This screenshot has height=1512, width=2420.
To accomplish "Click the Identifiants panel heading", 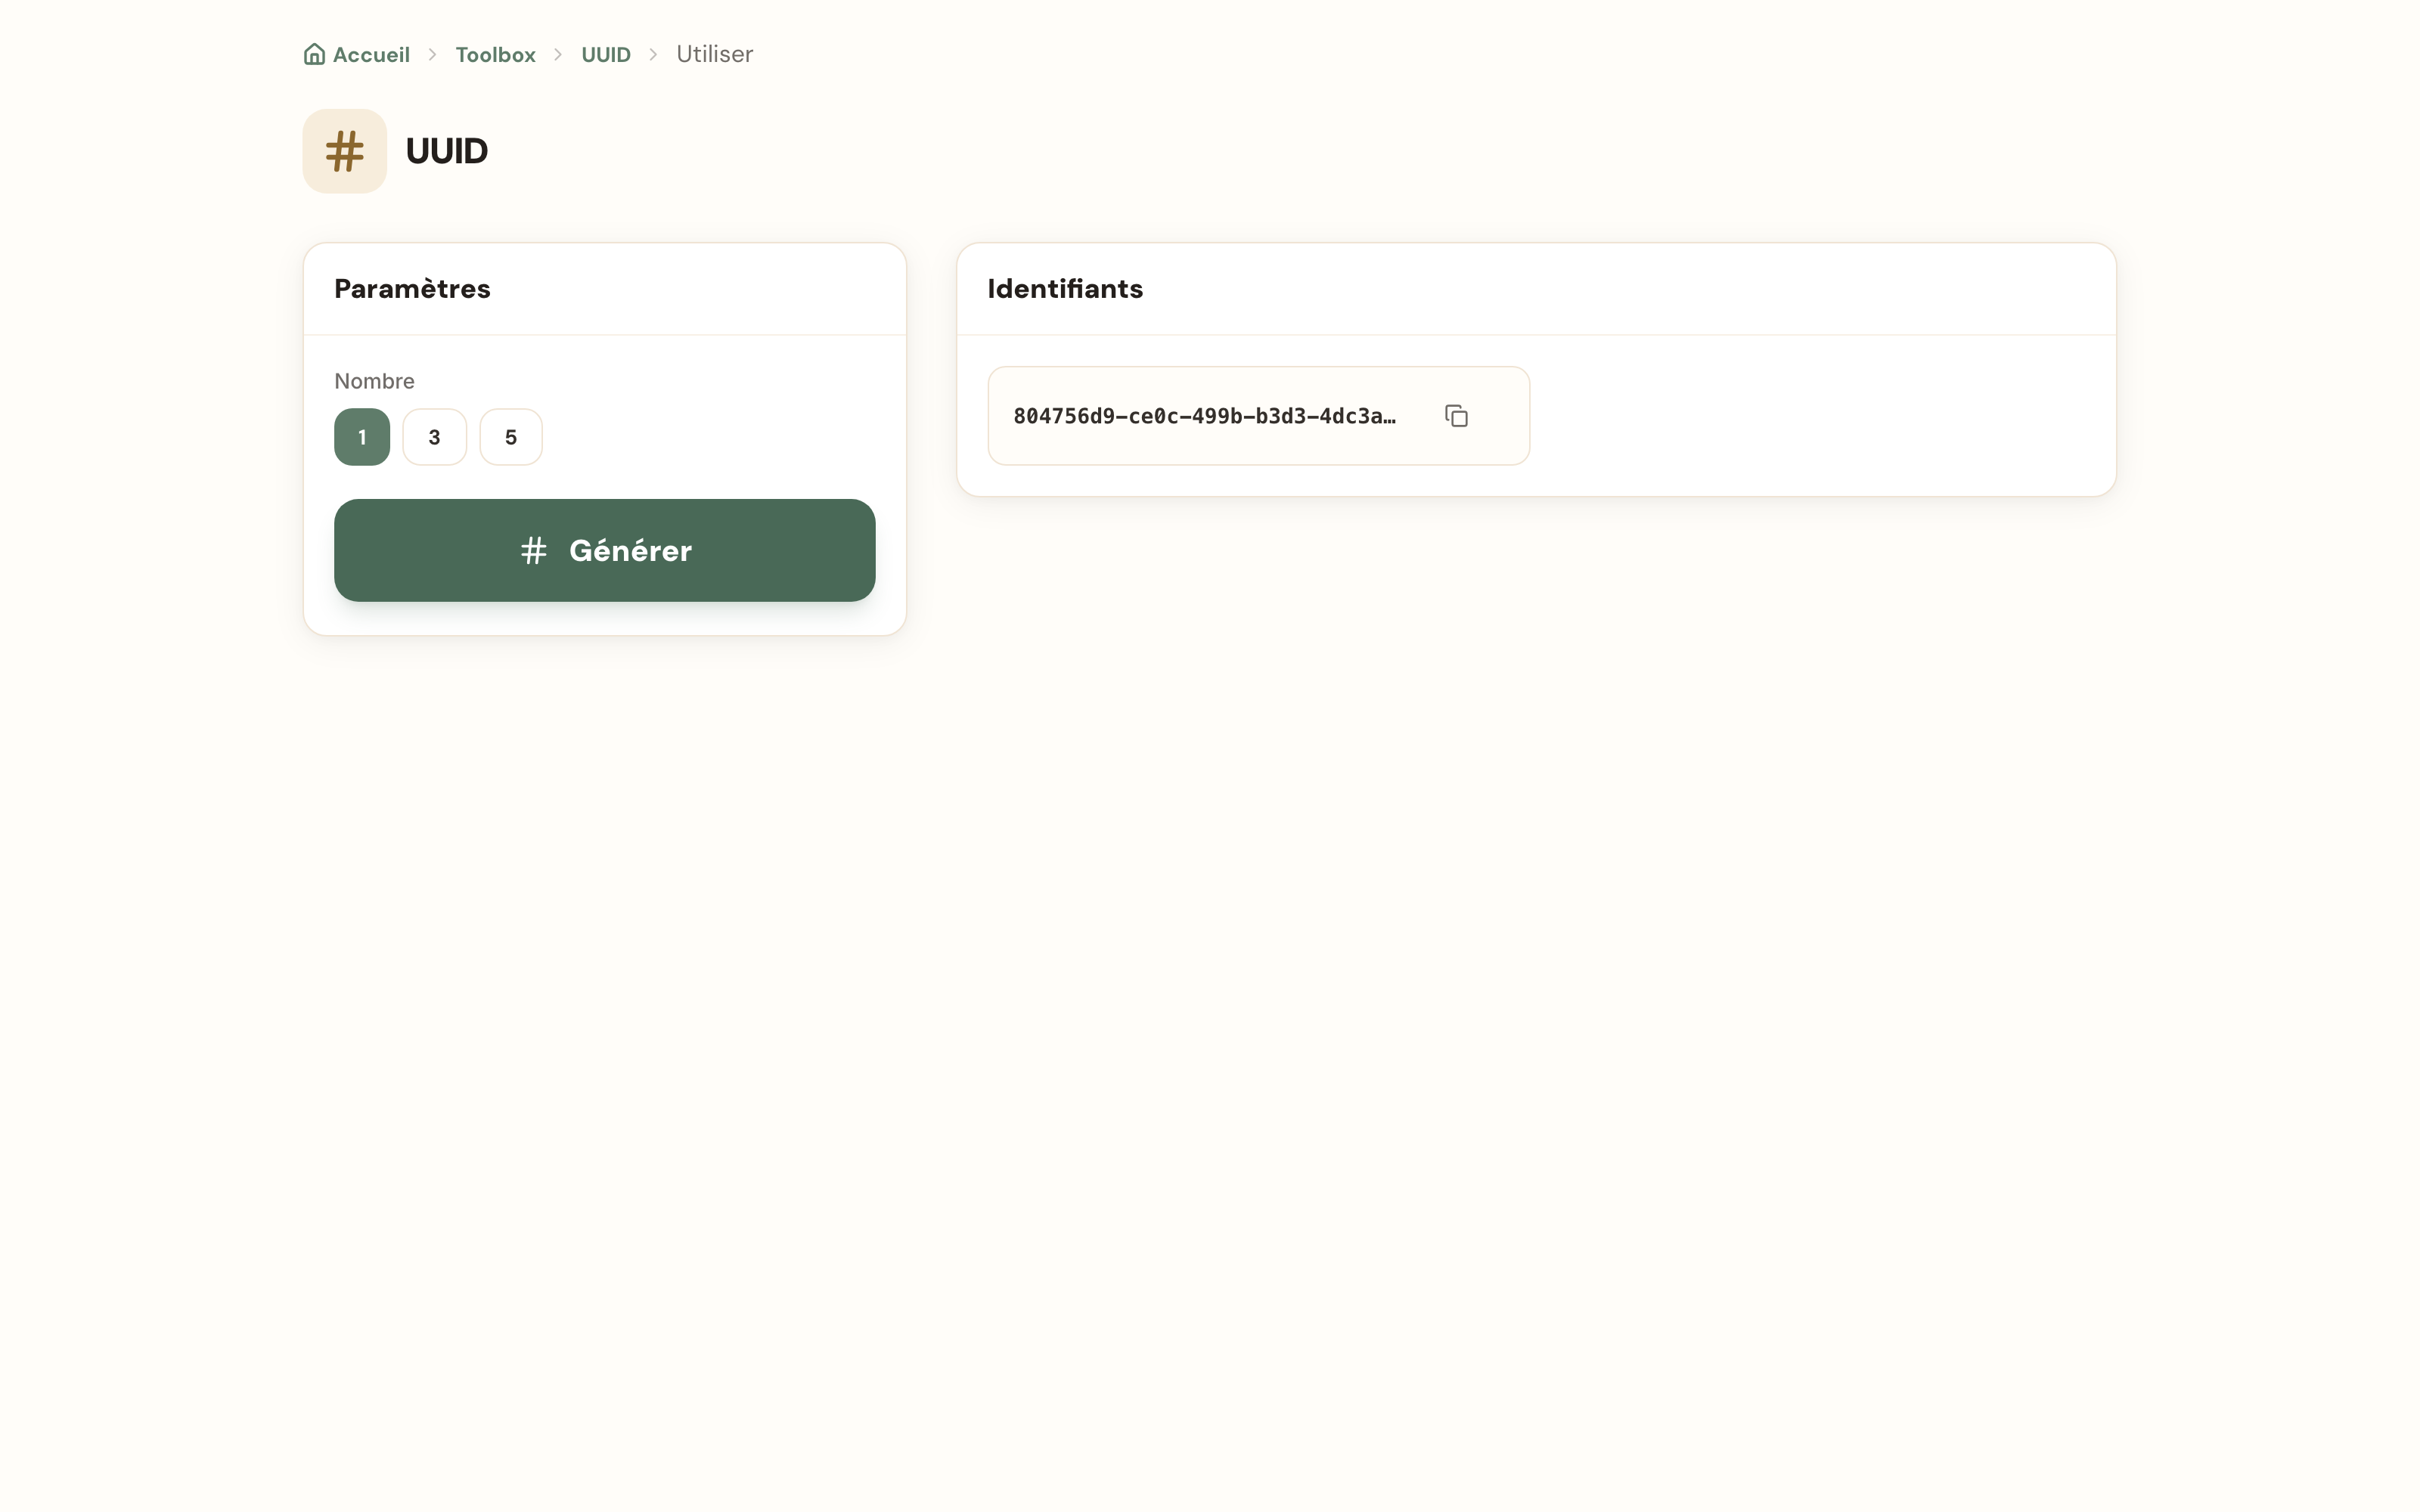I will 1065,289.
